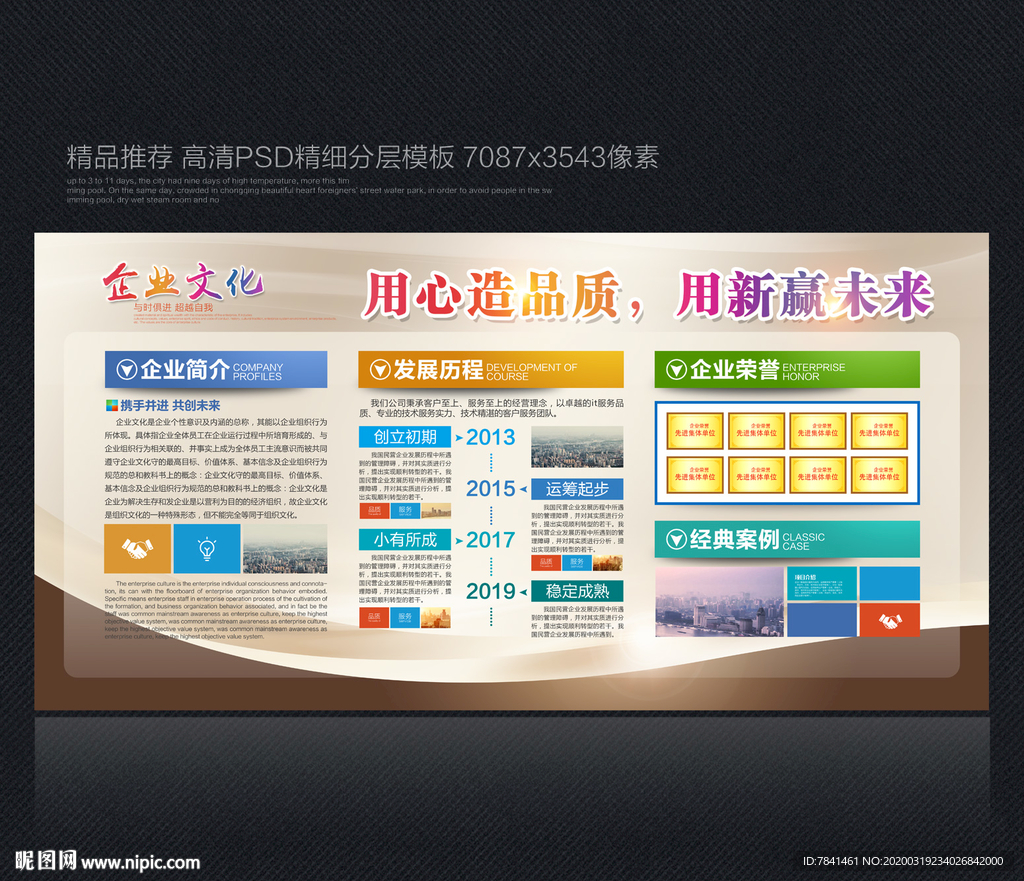This screenshot has width=1024, height=881.
Task: Open the city photo beside 2013
Action: pyautogui.click(x=577, y=447)
